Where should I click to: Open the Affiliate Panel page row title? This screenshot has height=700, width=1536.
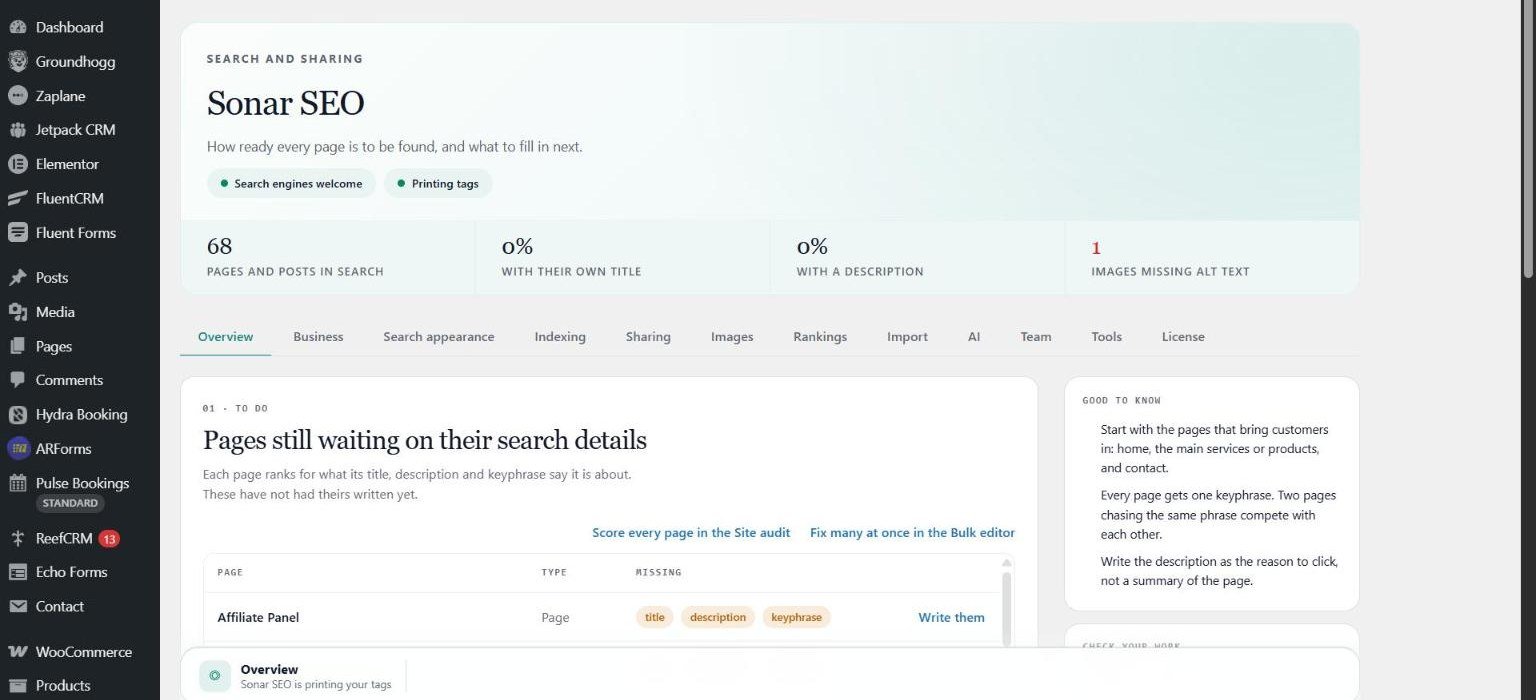(258, 618)
